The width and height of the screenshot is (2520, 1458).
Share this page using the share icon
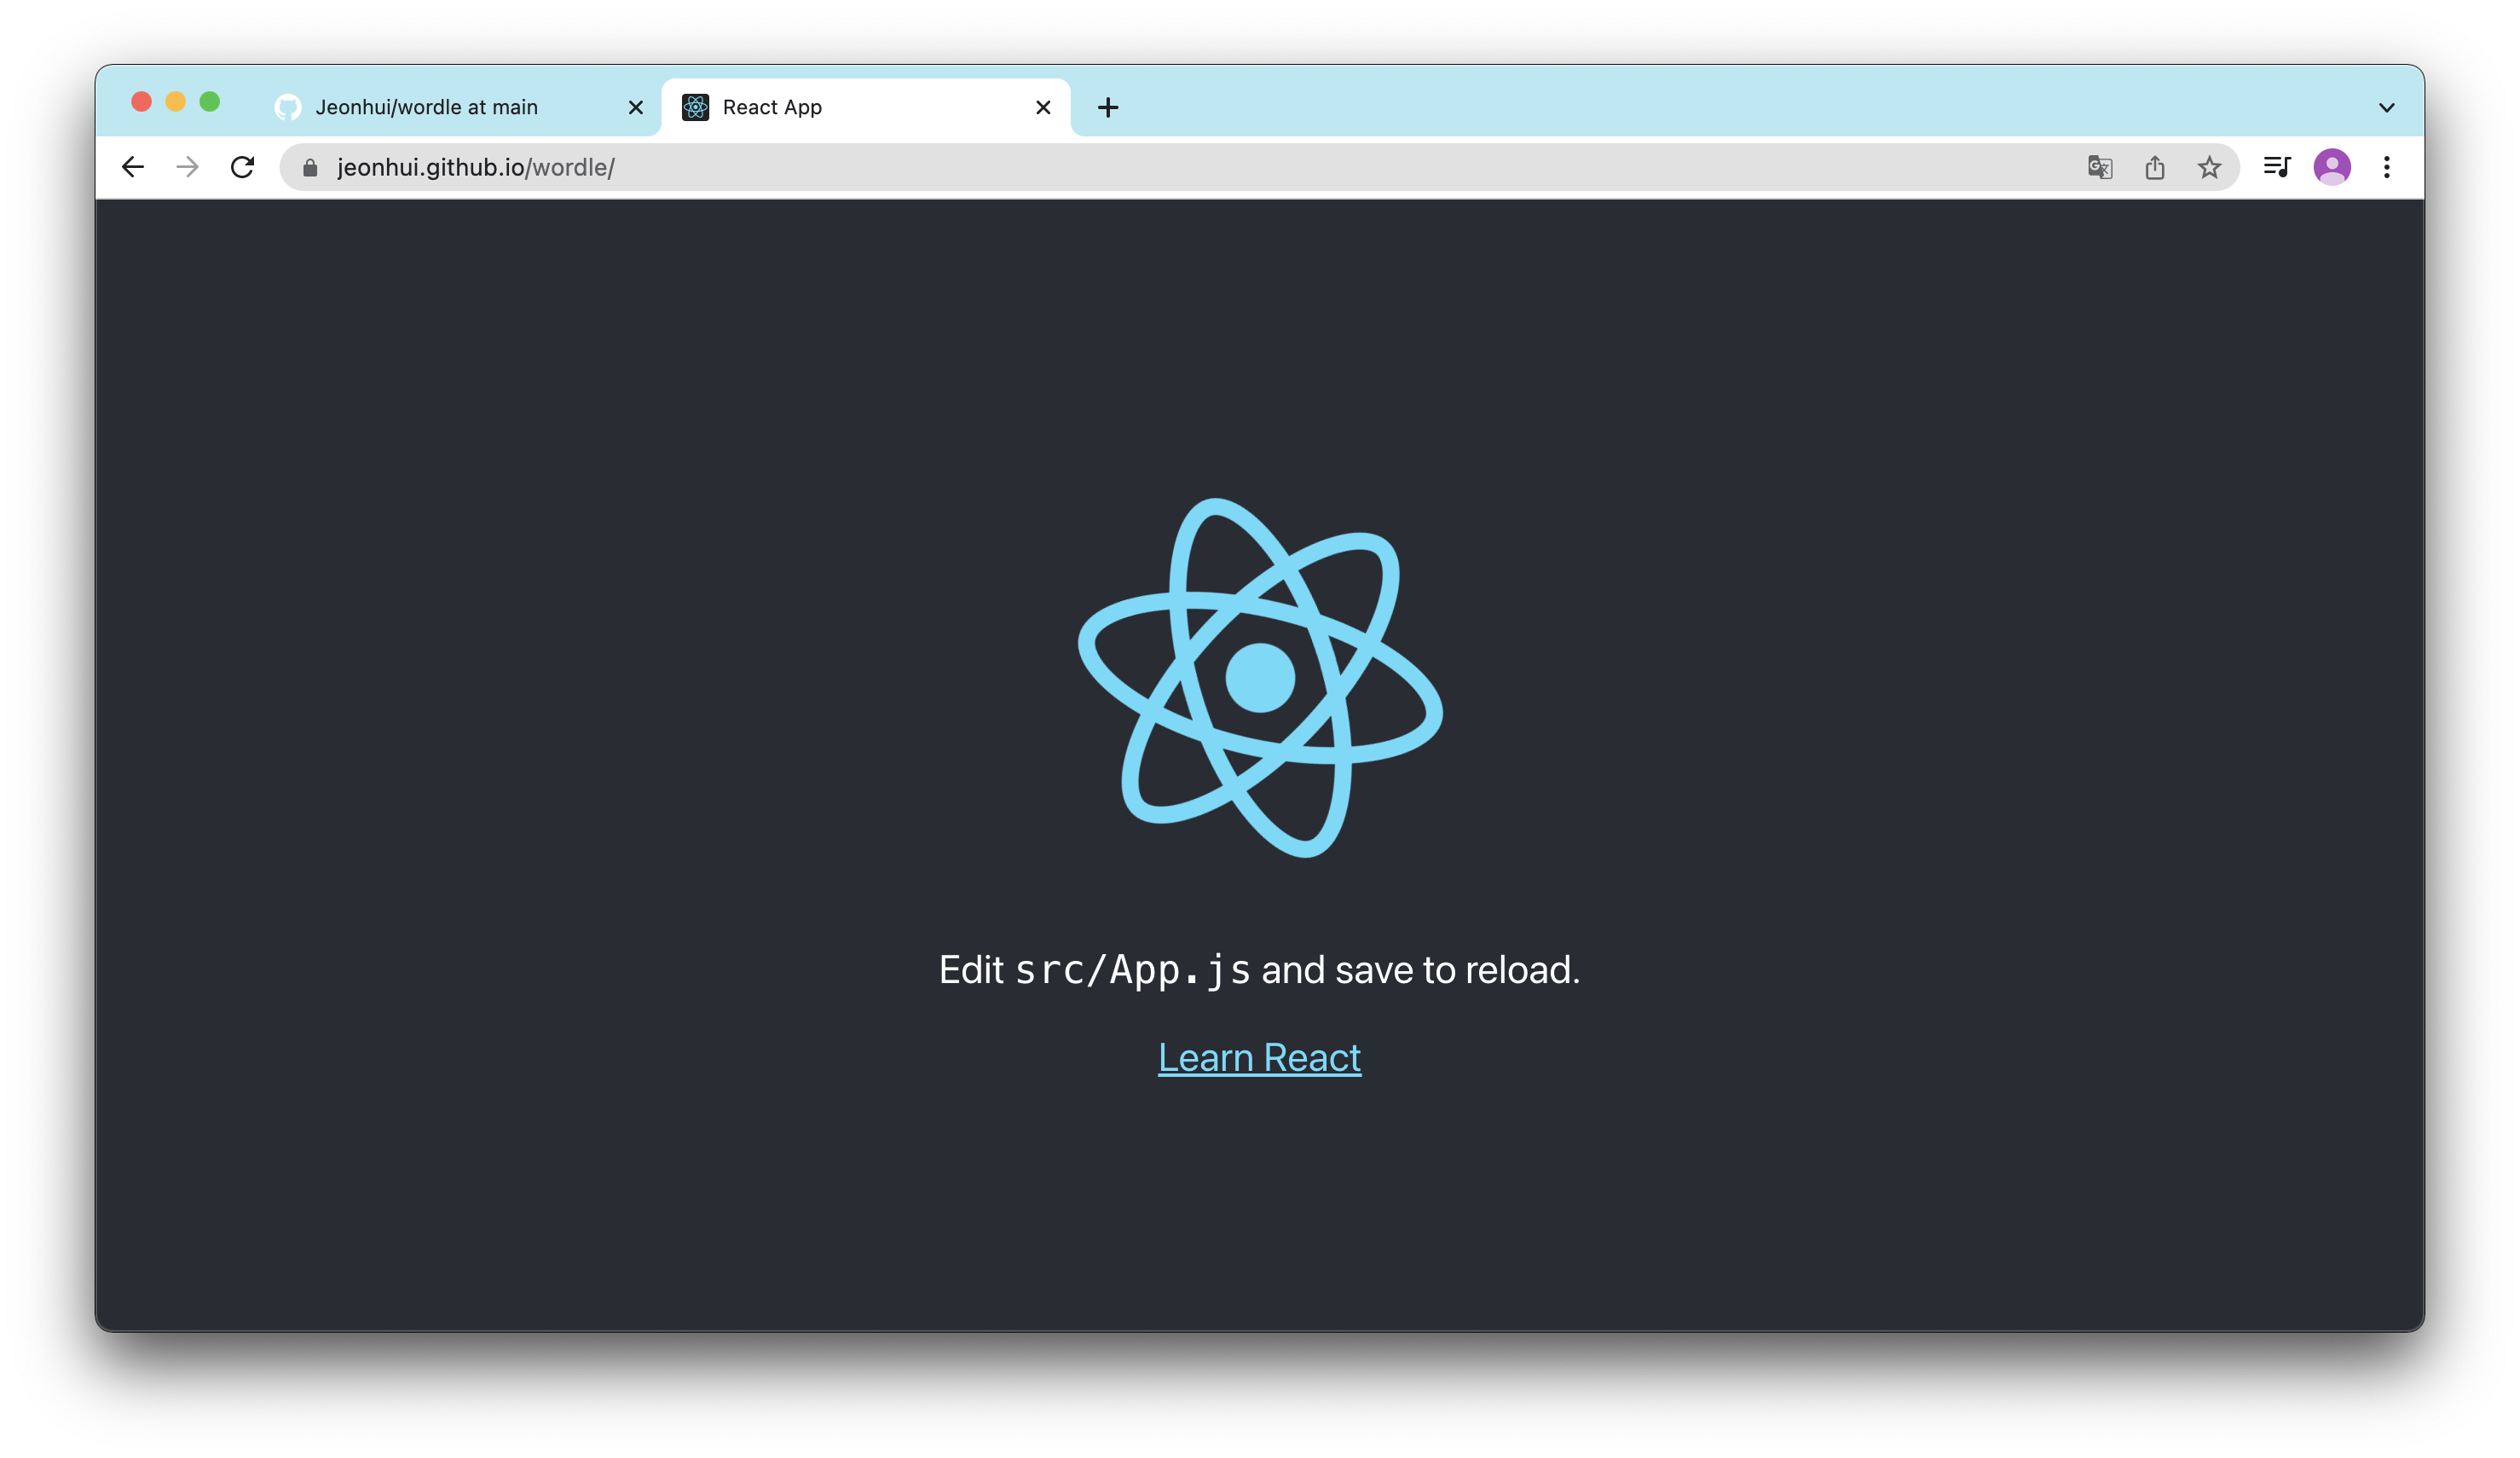2155,167
